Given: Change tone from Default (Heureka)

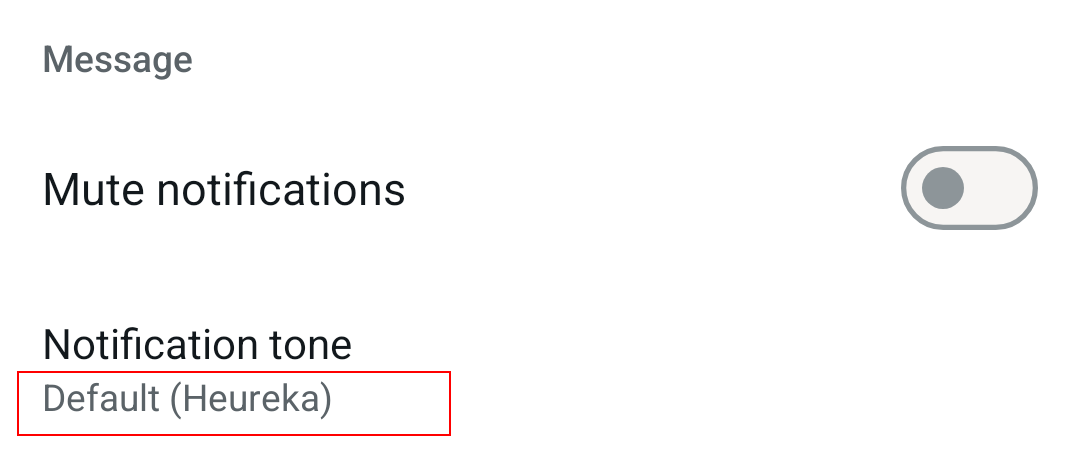Looking at the screenshot, I should [x=187, y=400].
